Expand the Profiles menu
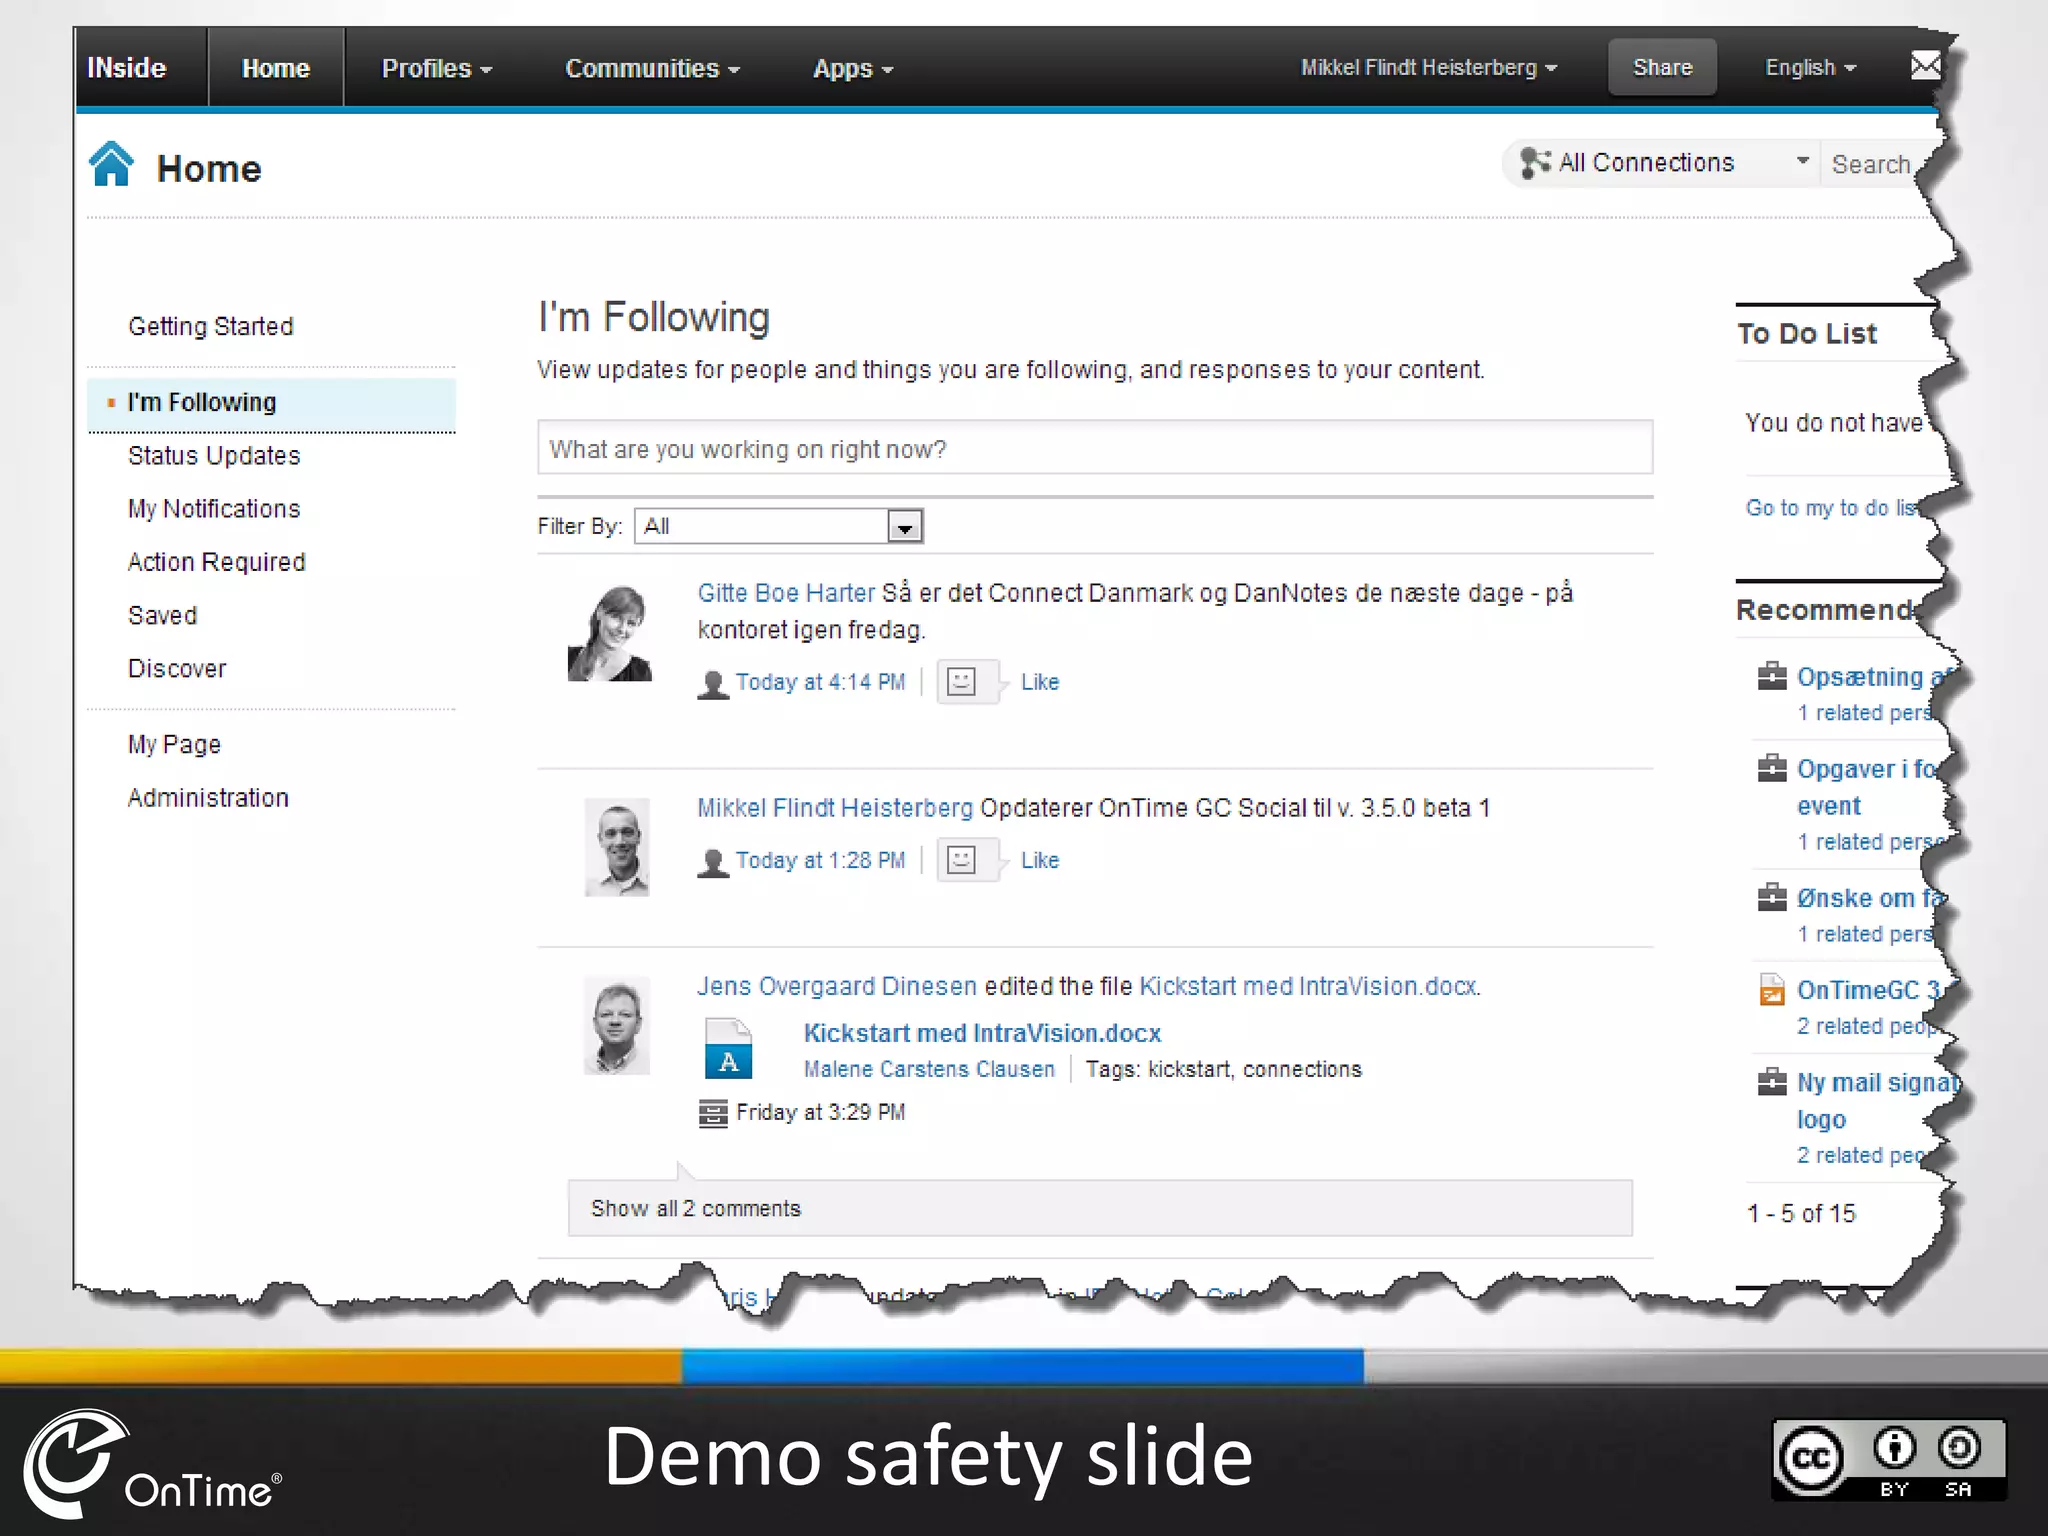 coord(437,68)
